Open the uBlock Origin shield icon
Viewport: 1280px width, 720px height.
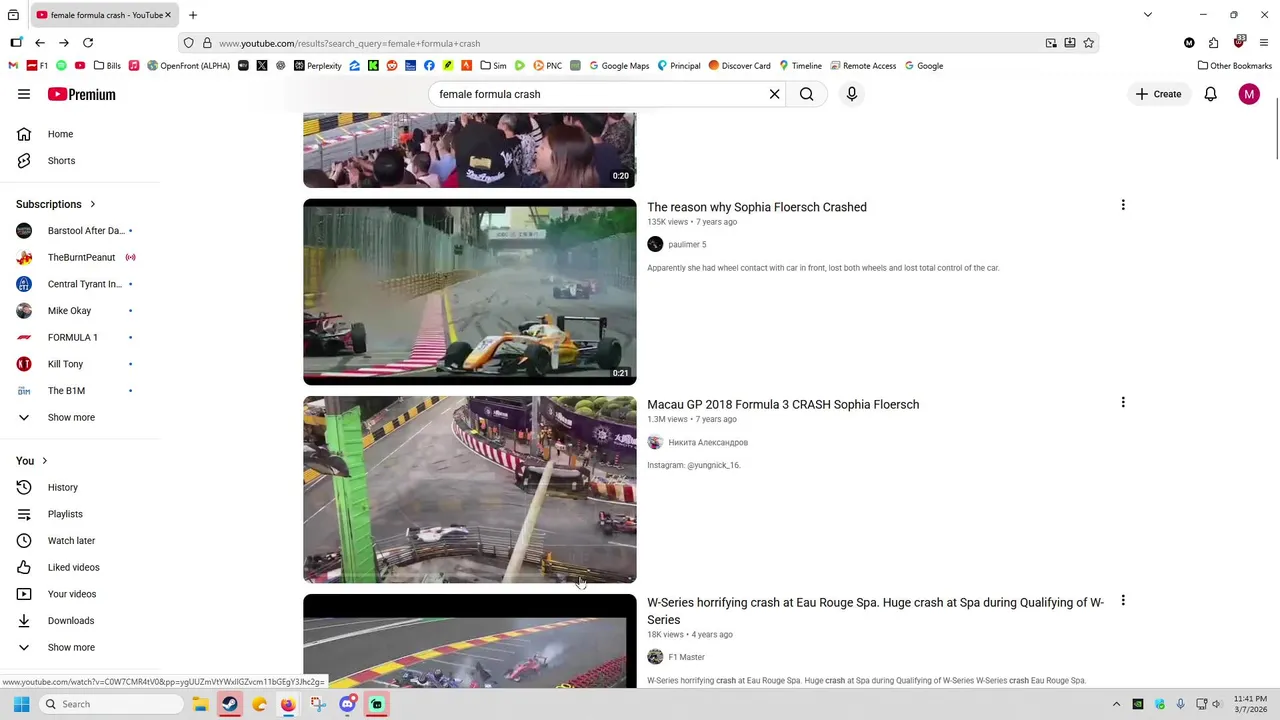pyautogui.click(x=1239, y=43)
